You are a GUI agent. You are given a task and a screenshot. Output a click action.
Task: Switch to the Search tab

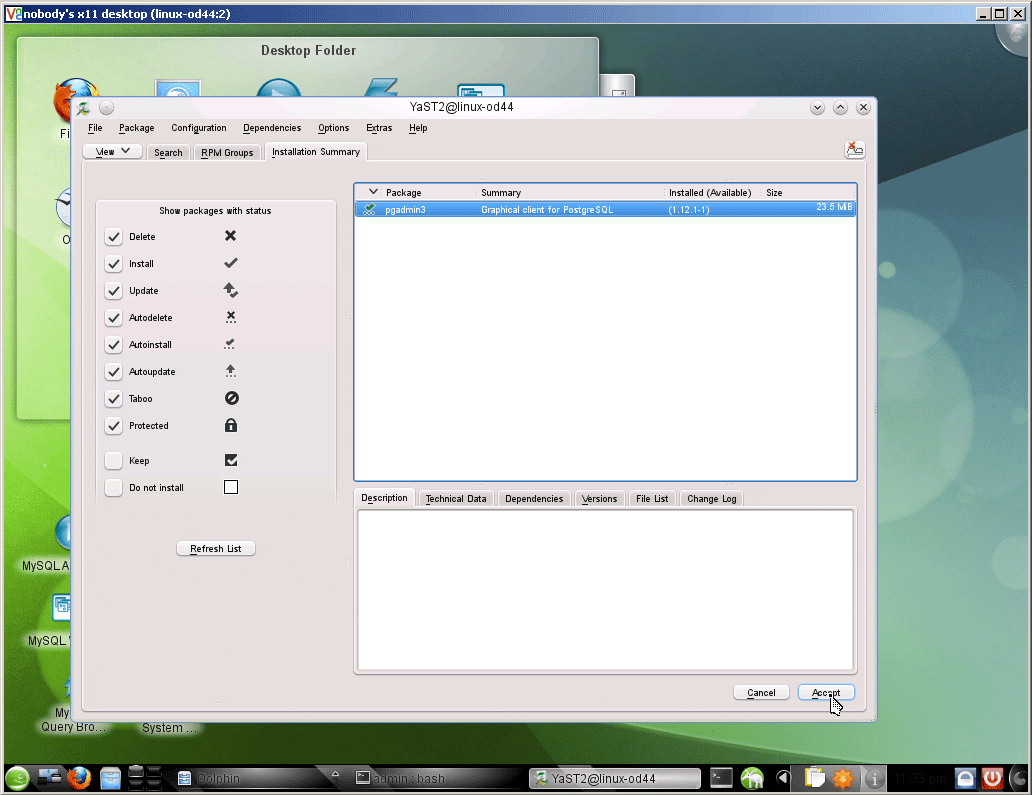point(168,152)
